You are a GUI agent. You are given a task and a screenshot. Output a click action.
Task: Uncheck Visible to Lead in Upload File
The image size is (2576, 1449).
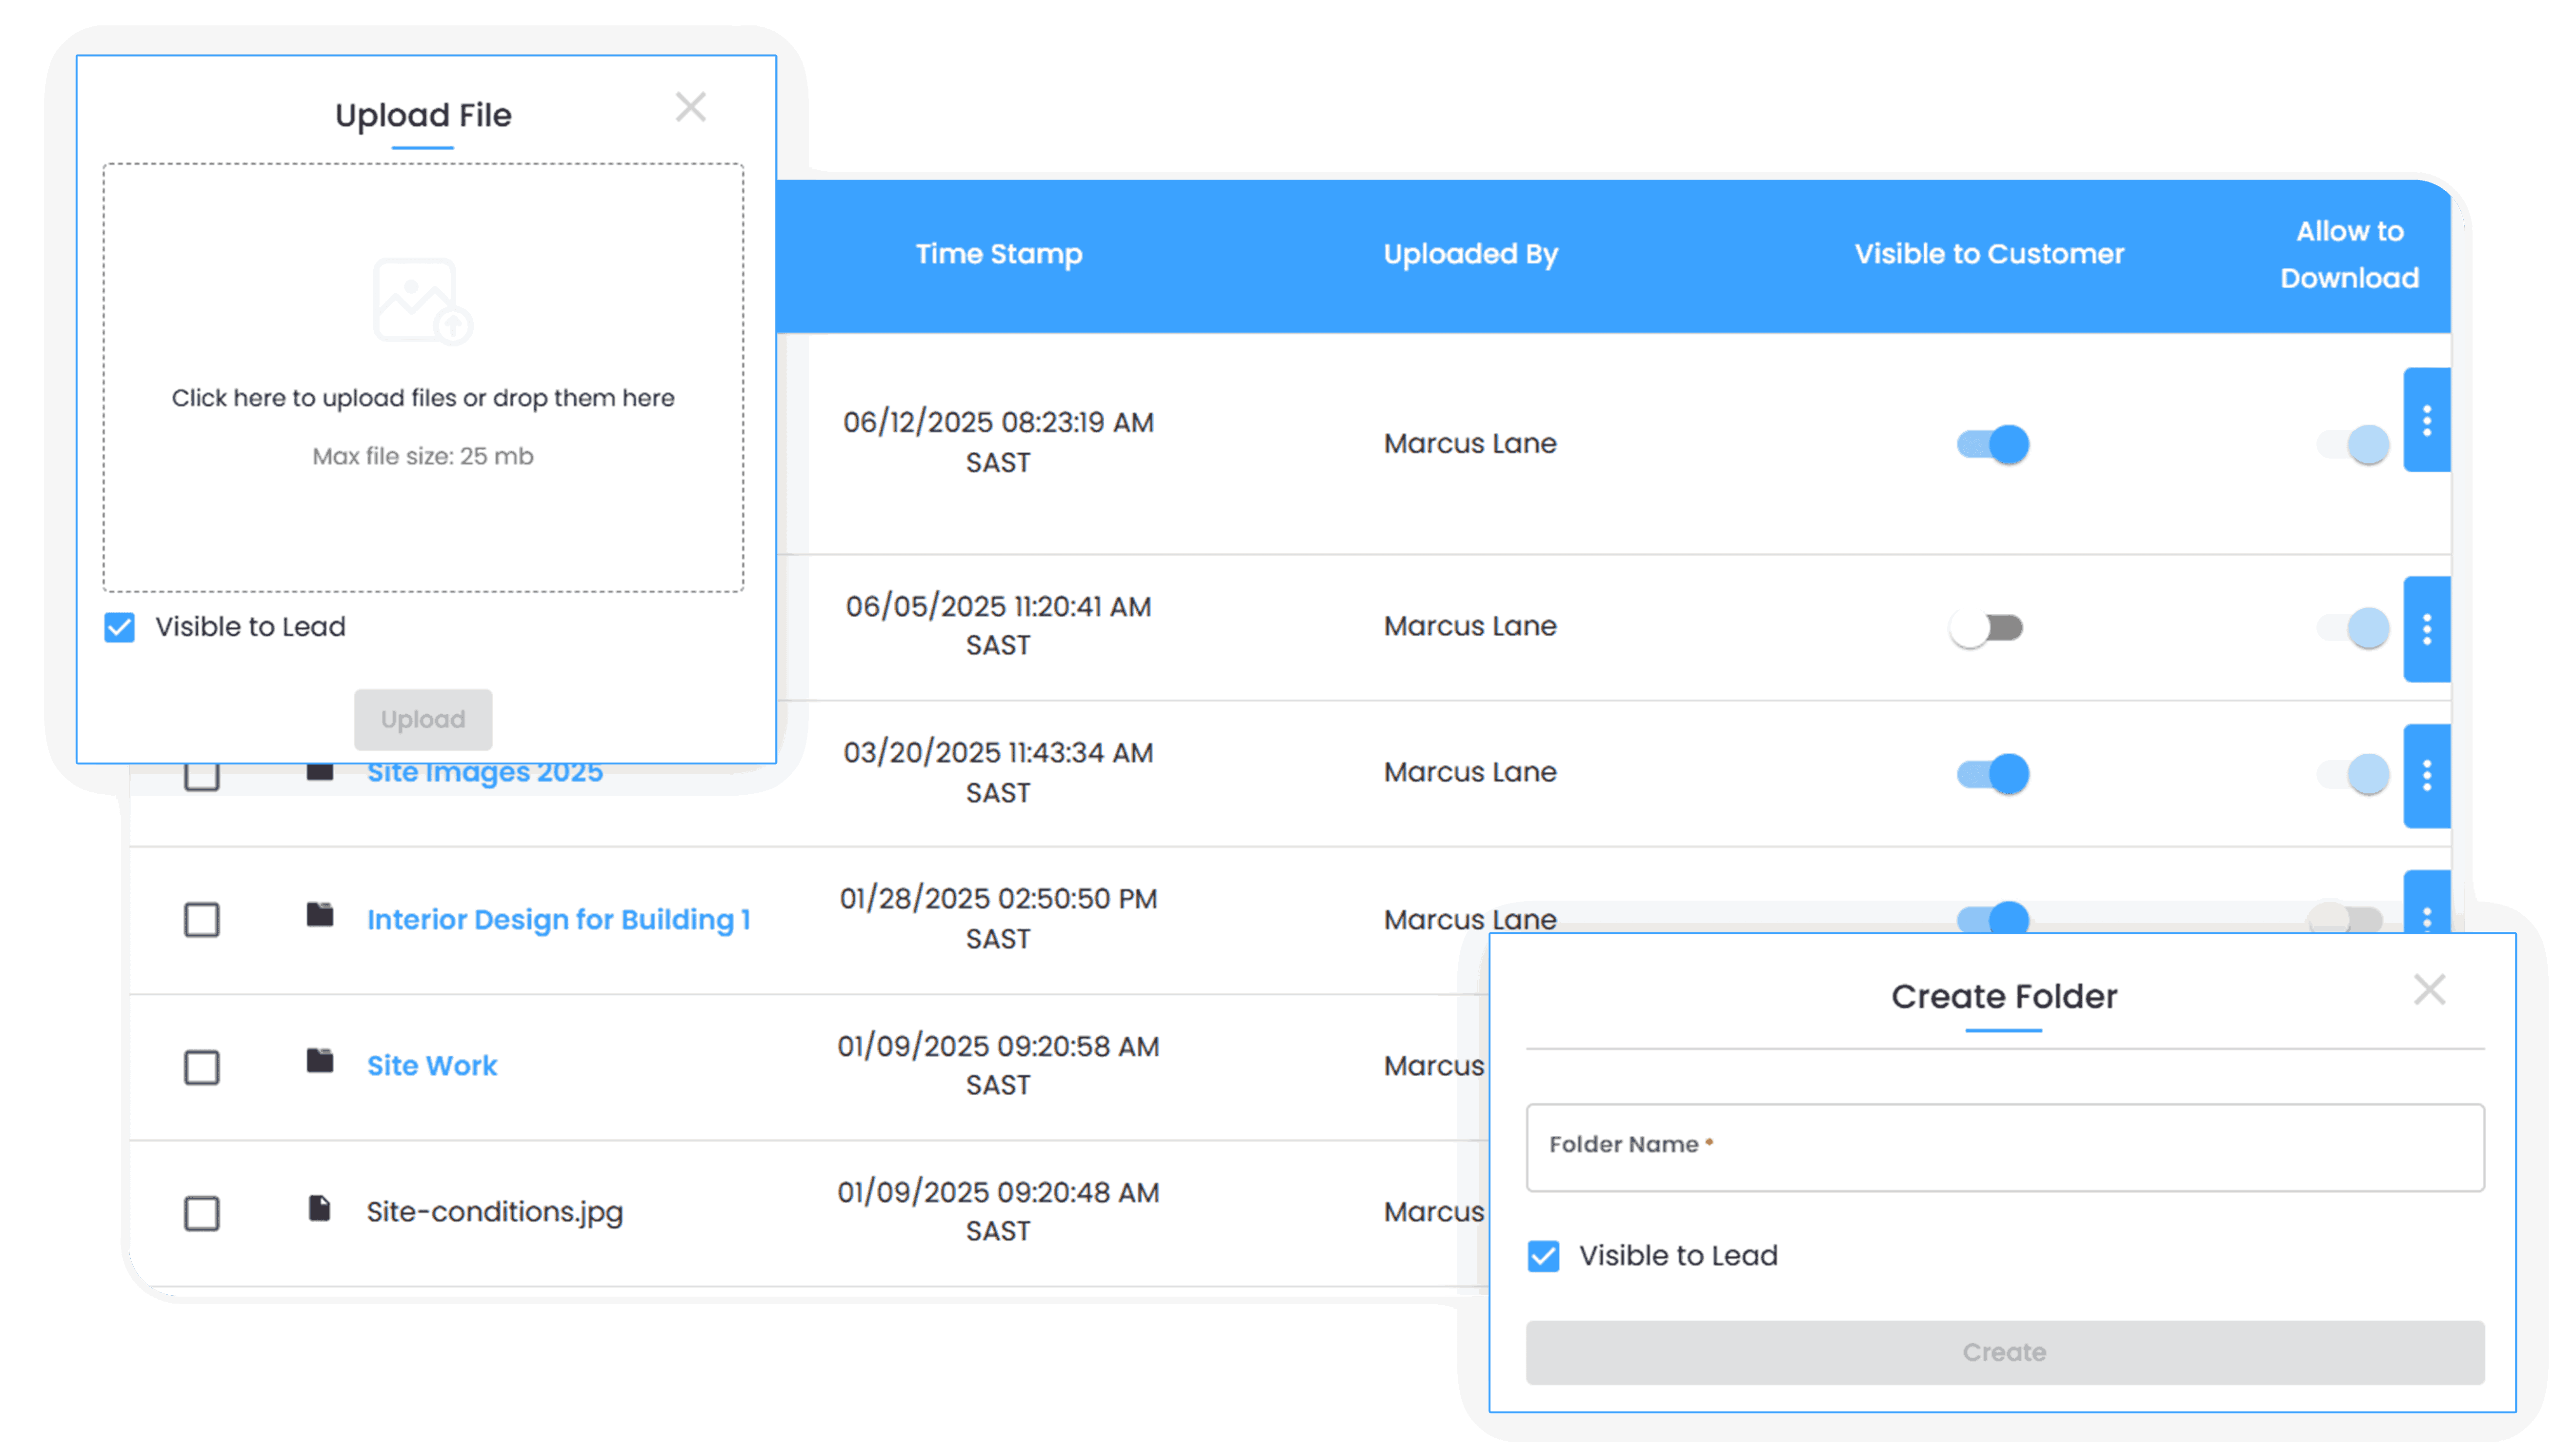(120, 628)
